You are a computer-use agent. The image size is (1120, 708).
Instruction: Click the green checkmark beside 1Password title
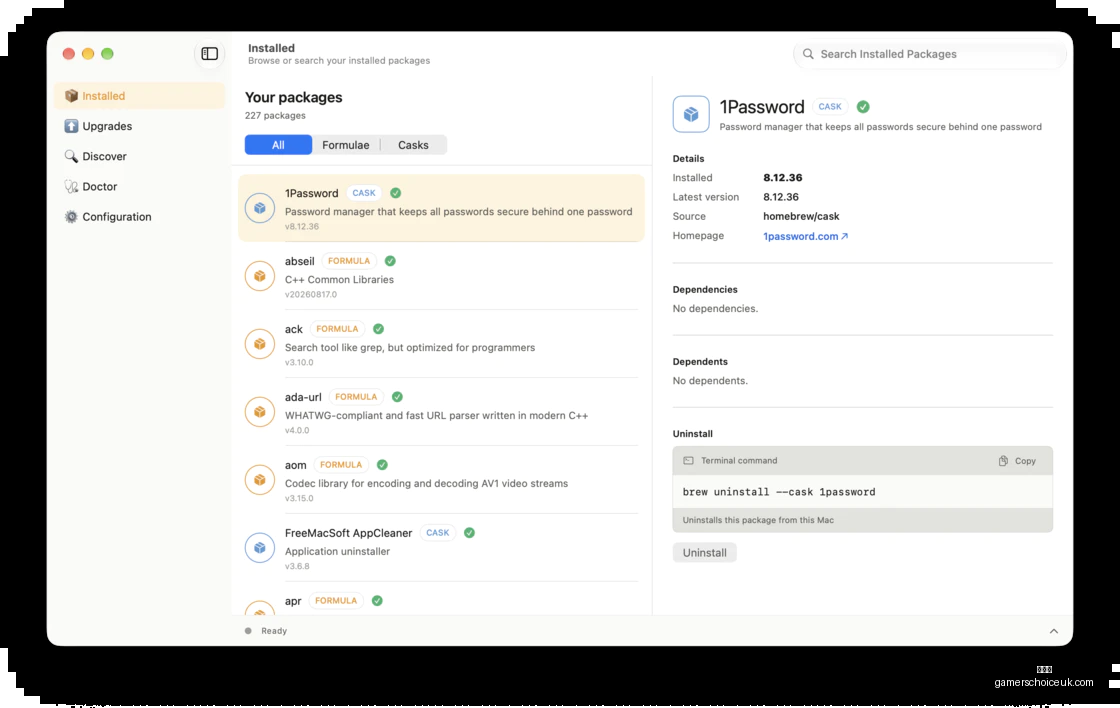[863, 106]
